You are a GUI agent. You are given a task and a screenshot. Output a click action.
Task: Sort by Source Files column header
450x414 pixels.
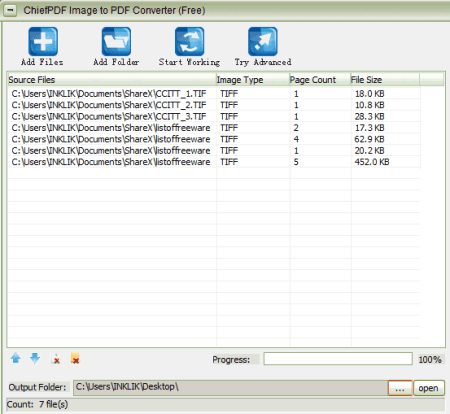(x=112, y=80)
